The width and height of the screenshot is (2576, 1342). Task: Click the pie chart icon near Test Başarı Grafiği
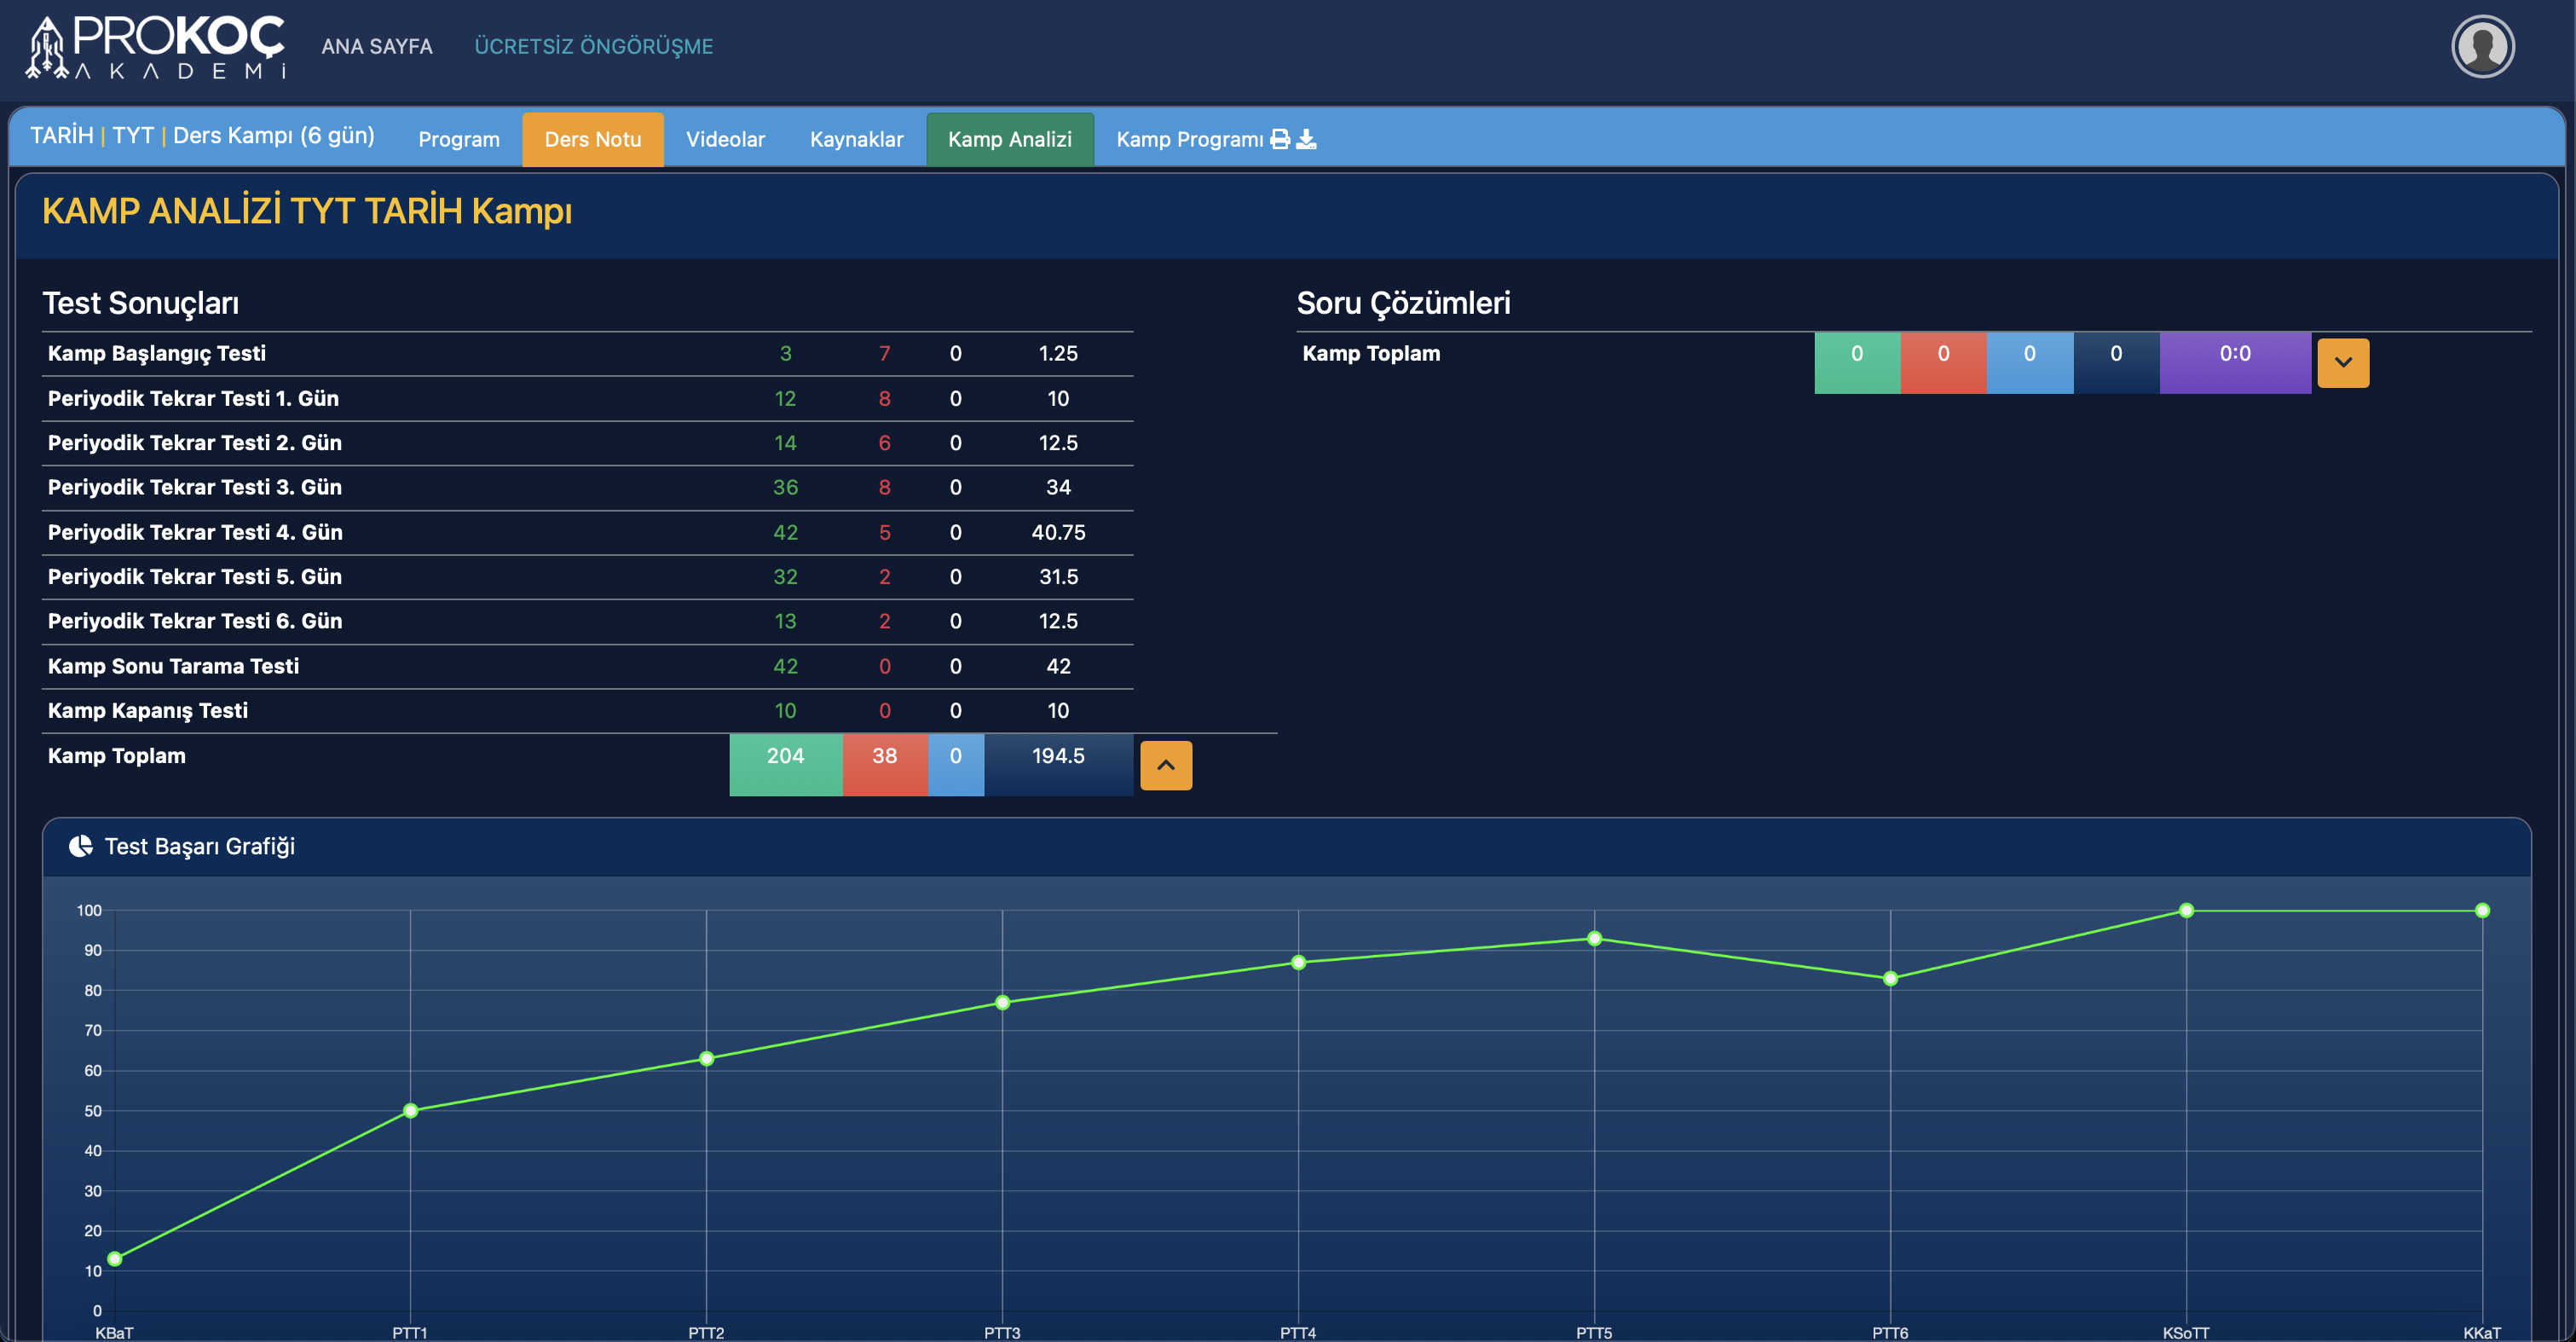(80, 846)
